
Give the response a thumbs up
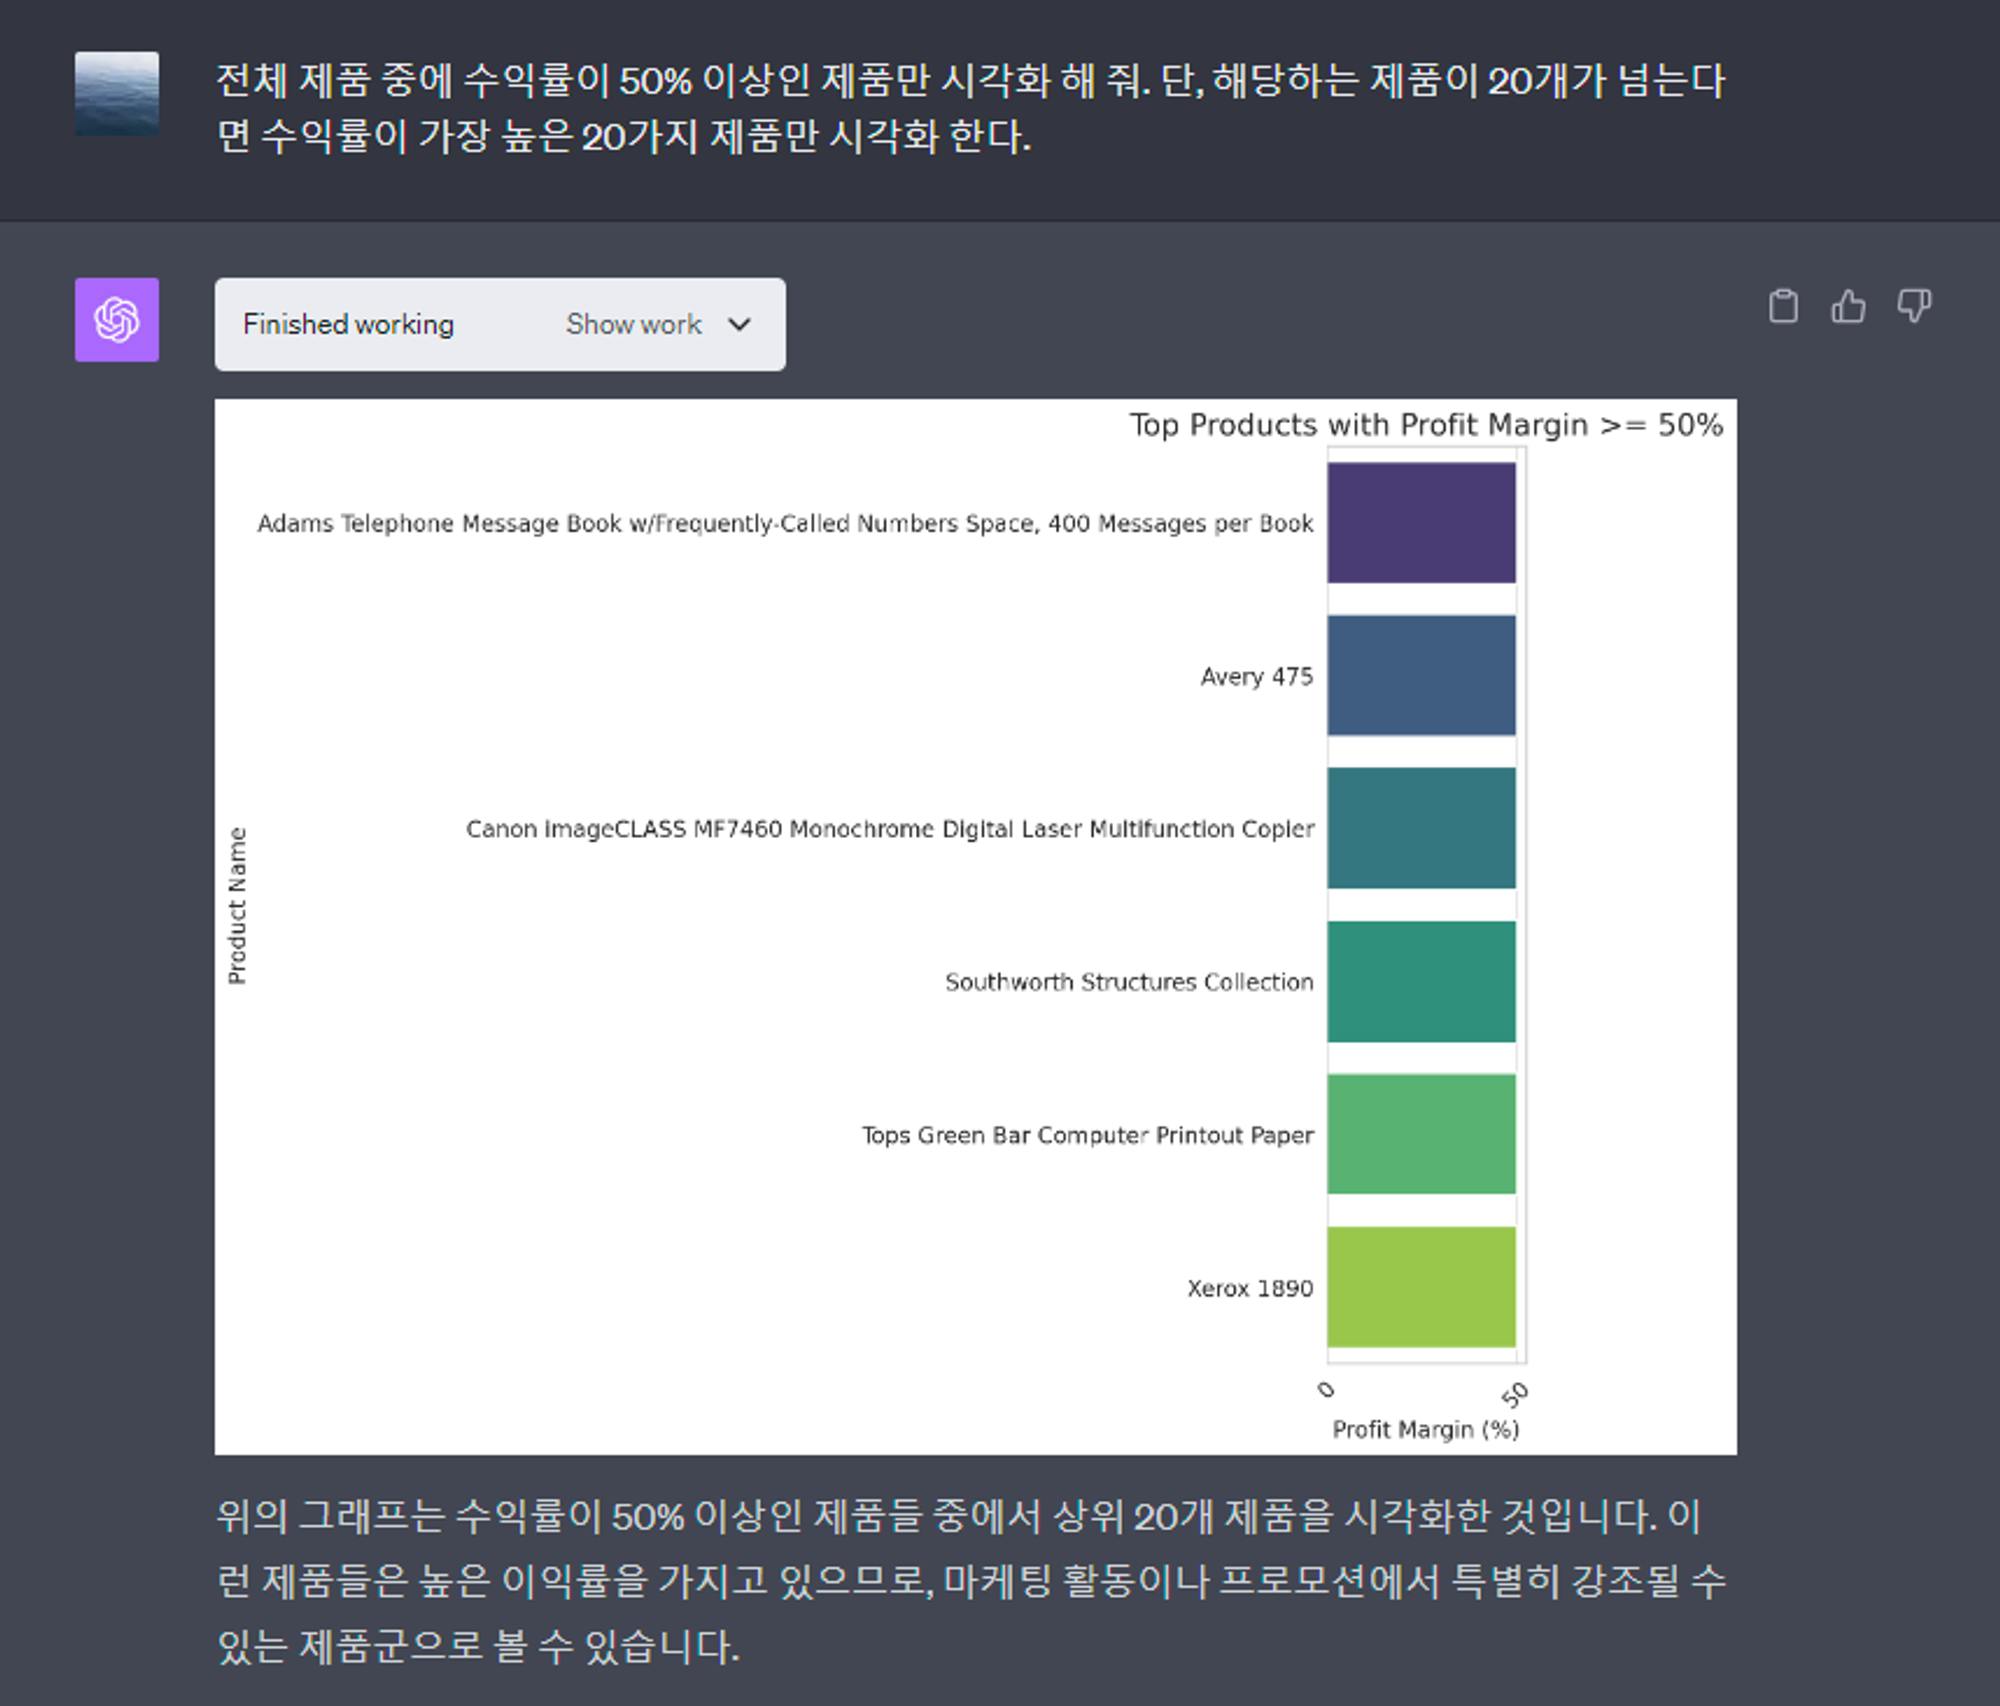[x=1848, y=306]
